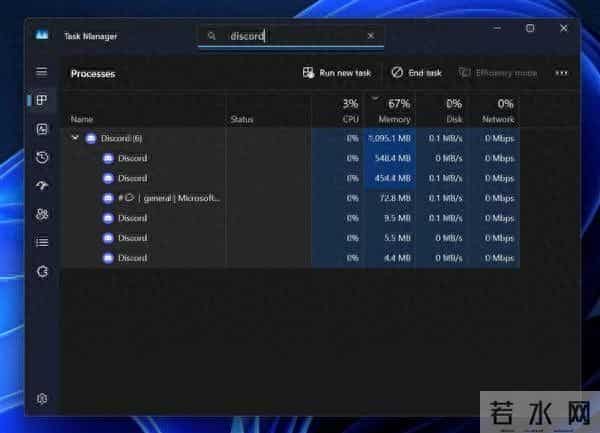Open App history from sidebar
Screen dimensions: 600x433
(42, 157)
